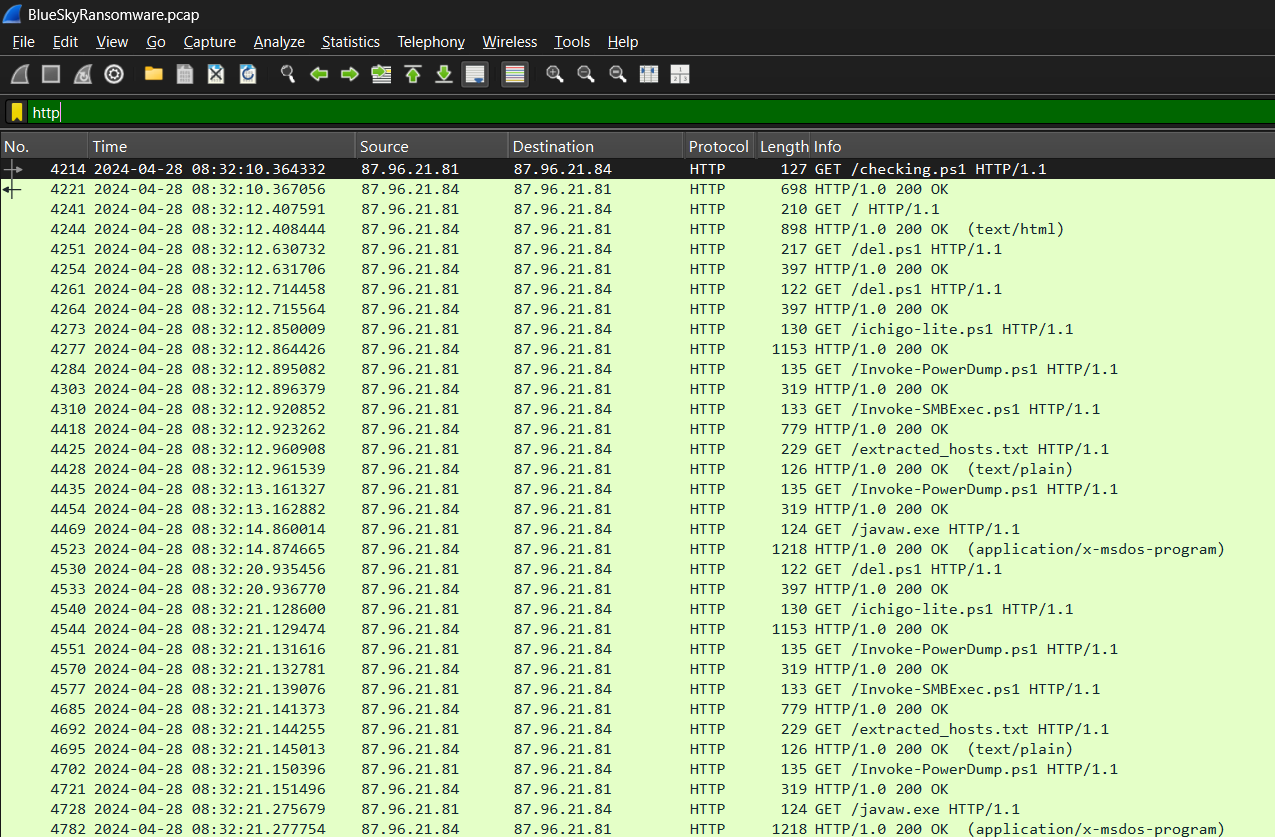This screenshot has width=1275, height=837.
Task: Open display filter bookmark menu
Action: click(x=17, y=113)
